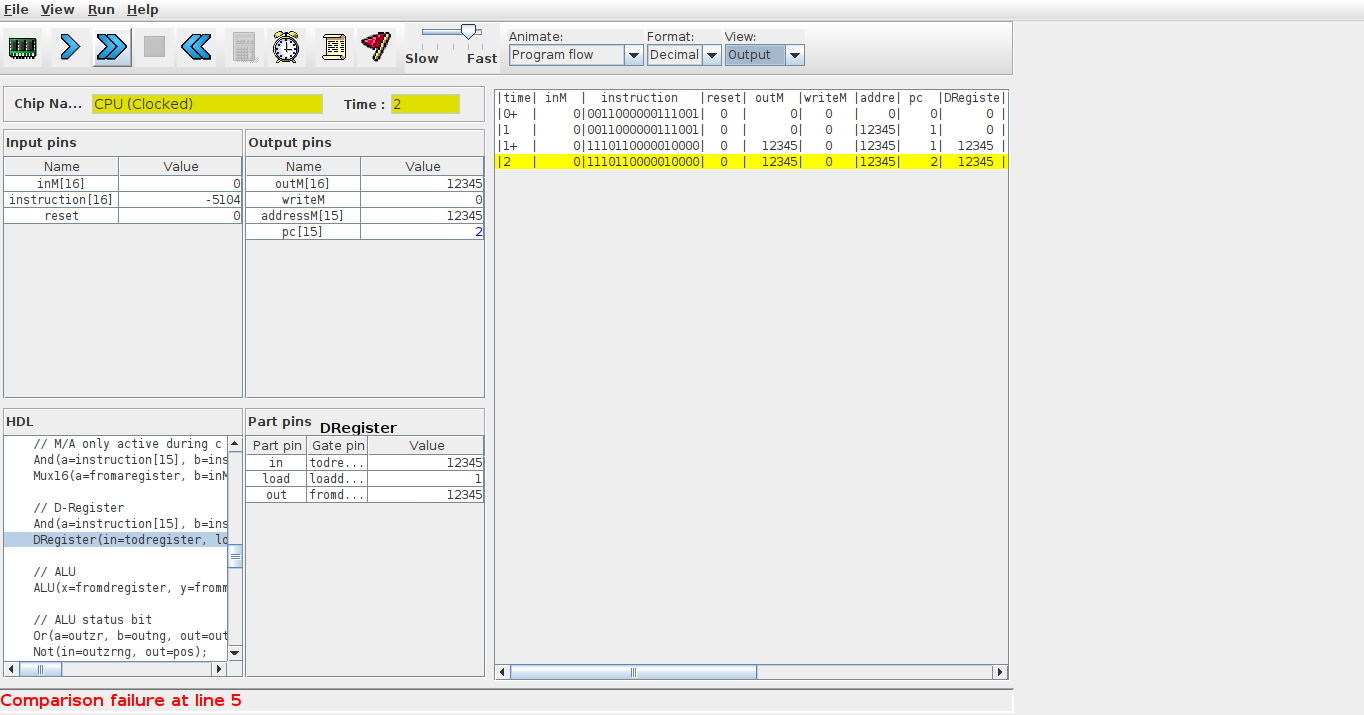Run the script with double-arrow button
1364x715 pixels.
[112, 47]
